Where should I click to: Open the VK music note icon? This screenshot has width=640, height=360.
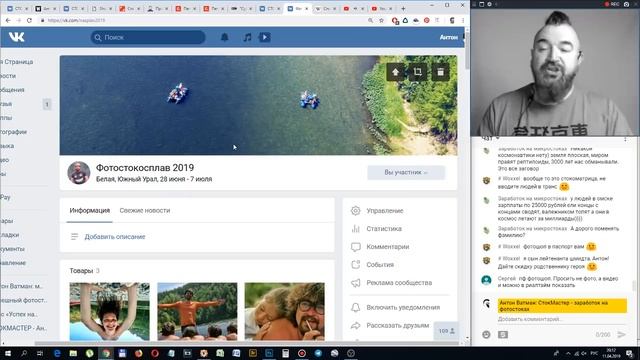(247, 37)
